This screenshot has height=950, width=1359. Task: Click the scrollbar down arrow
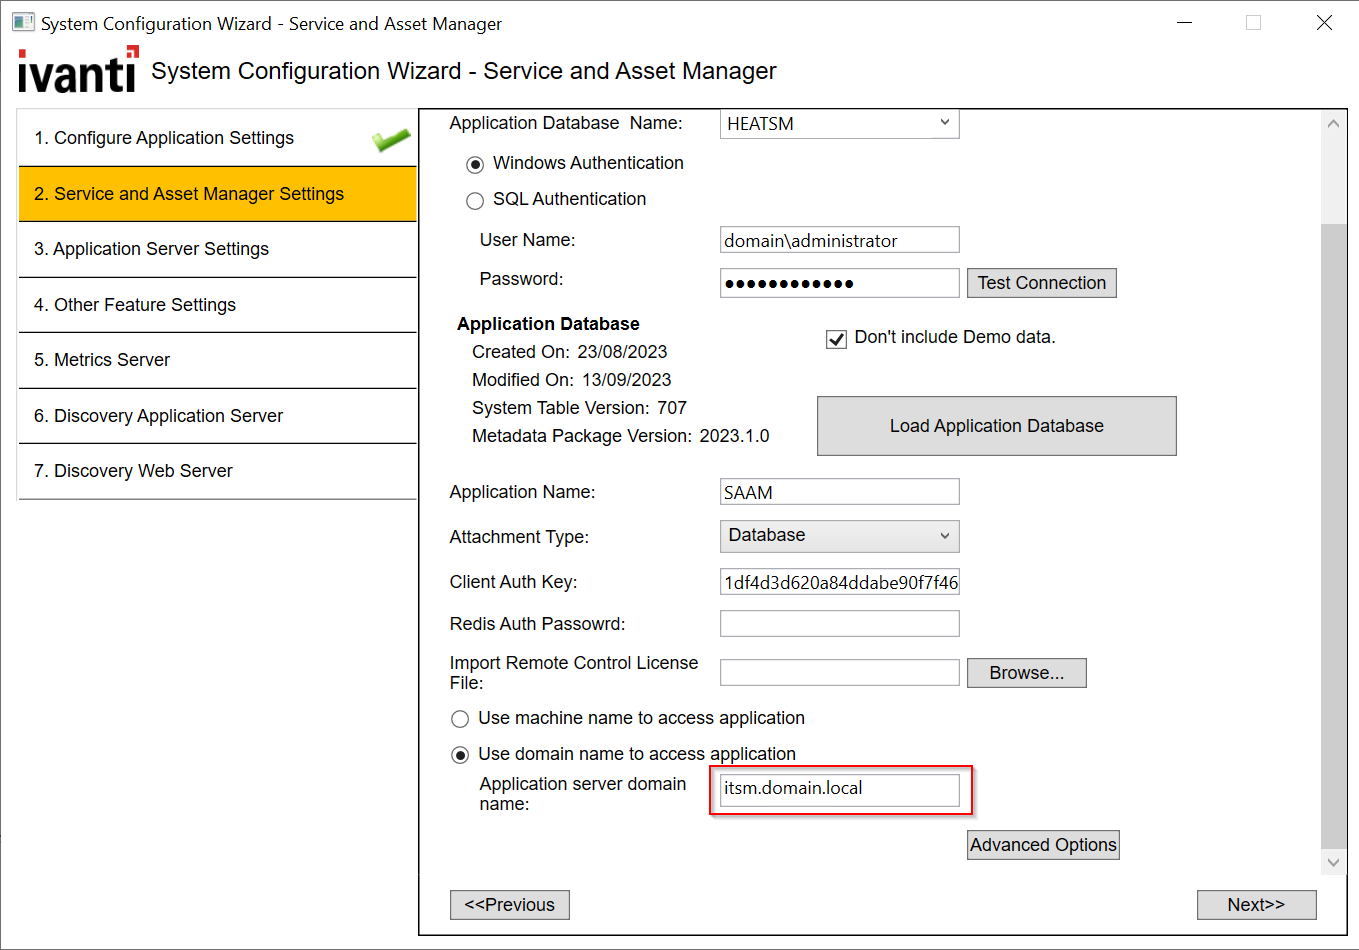(1333, 861)
